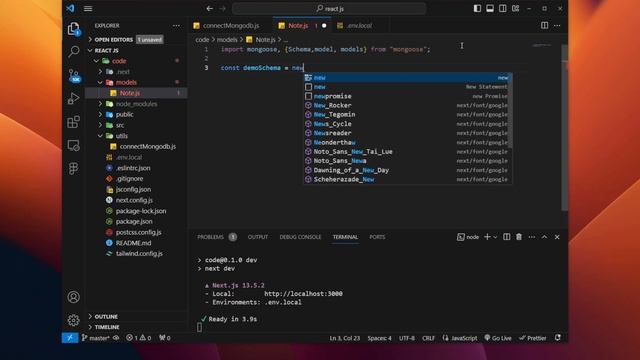Switch to connectMongodb.js editor tab

[231, 25]
